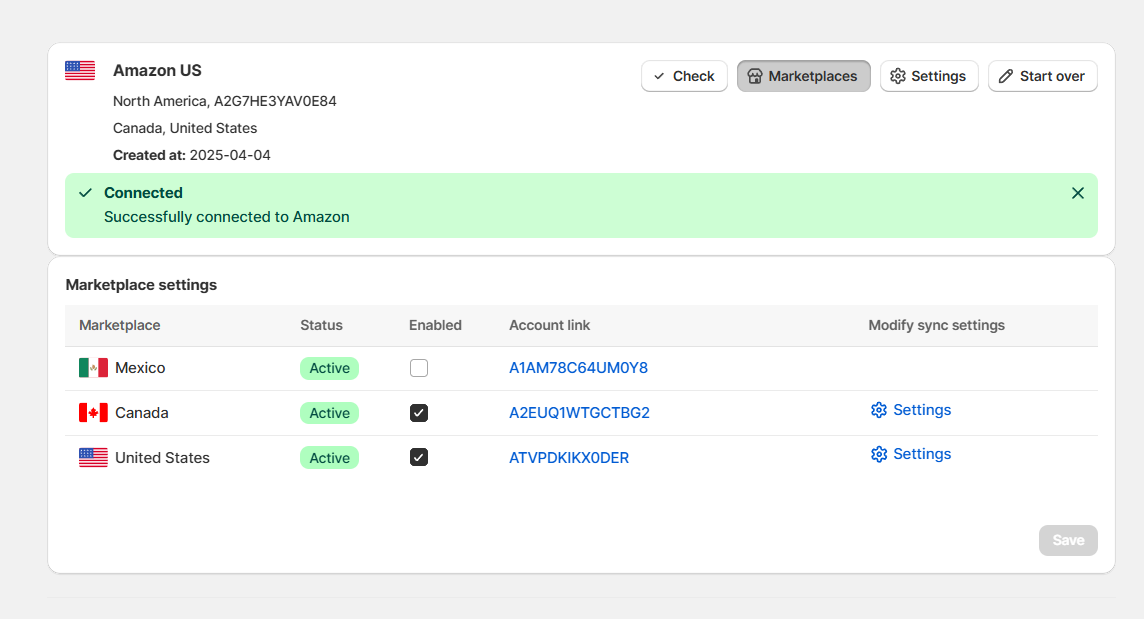Click Successfully connected to Amazon message
The image size is (1144, 619).
point(226,218)
